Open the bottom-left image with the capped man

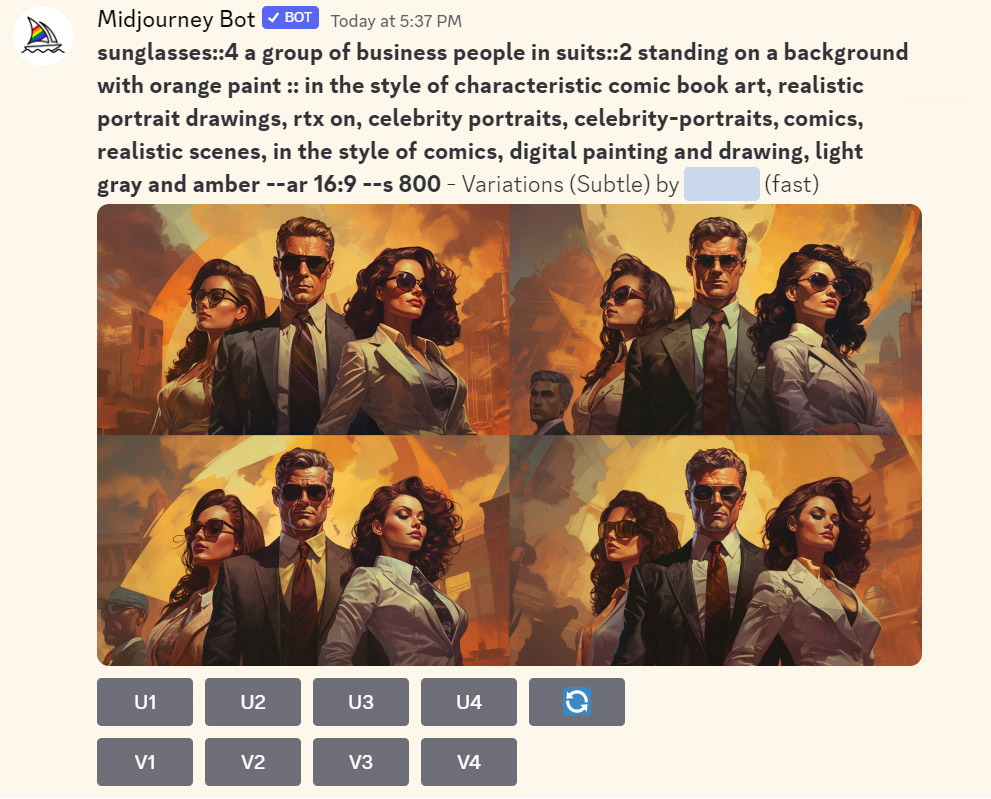coord(303,550)
